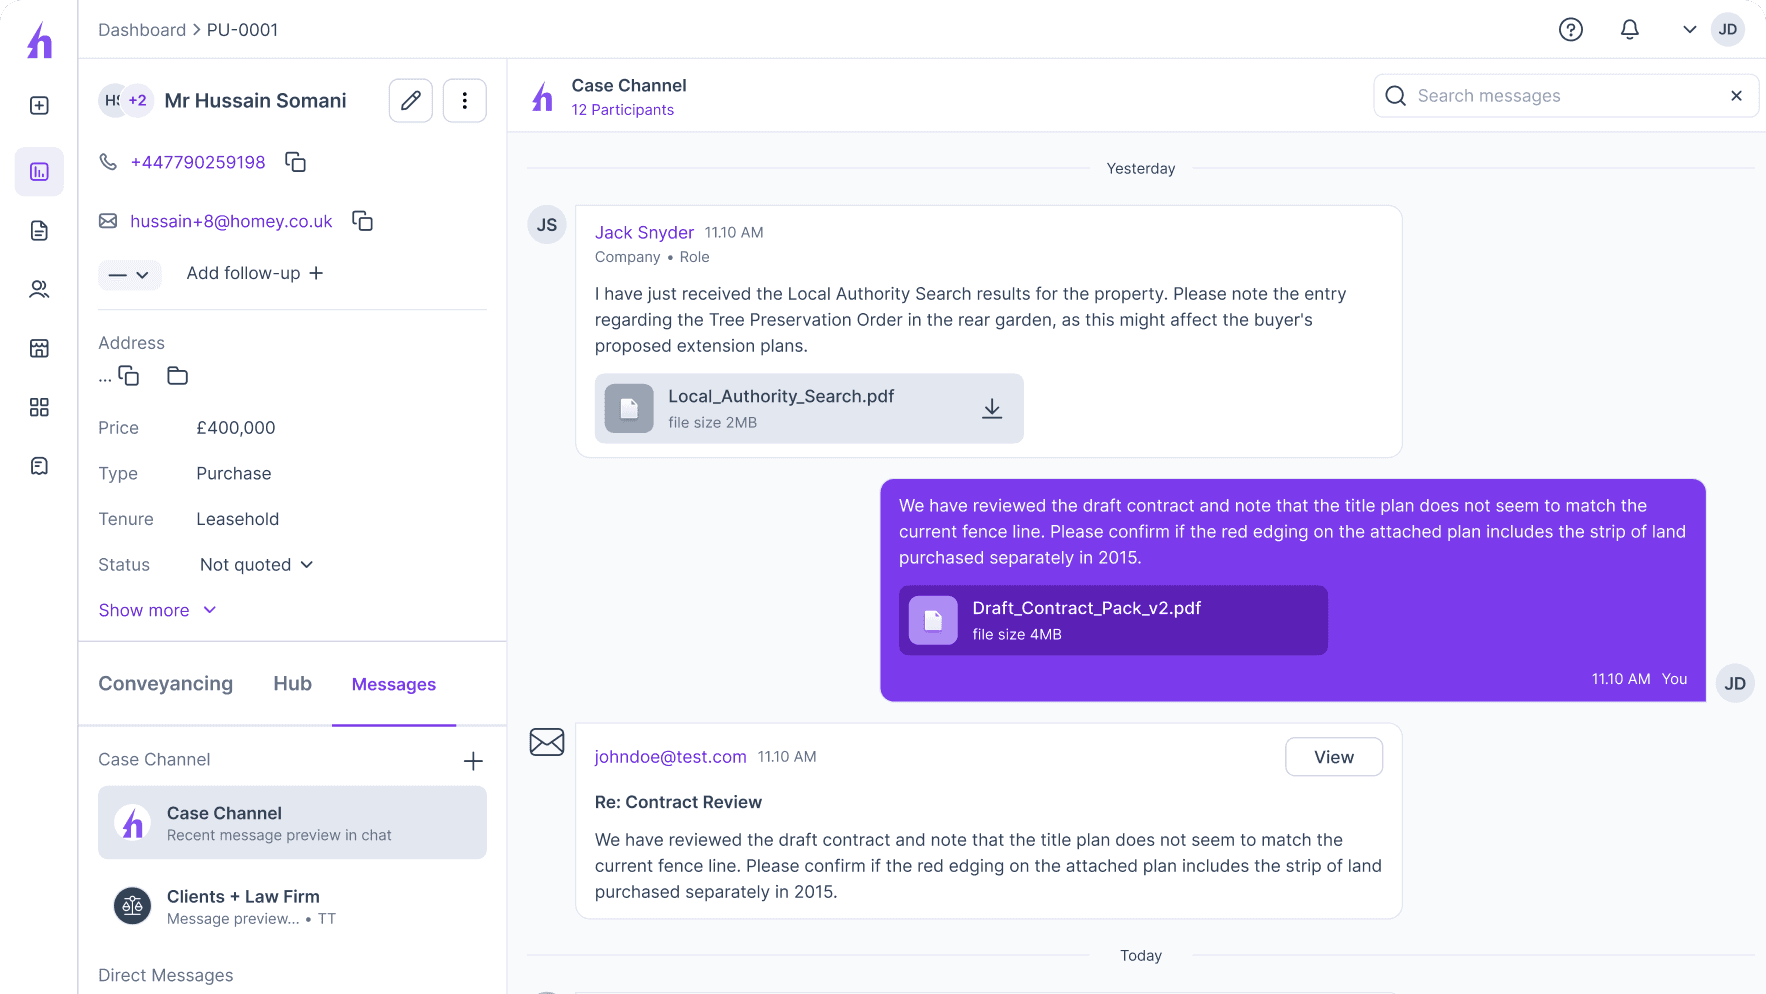Screen dimensions: 1766x994
Task: Open the notifications bell
Action: point(1630,30)
